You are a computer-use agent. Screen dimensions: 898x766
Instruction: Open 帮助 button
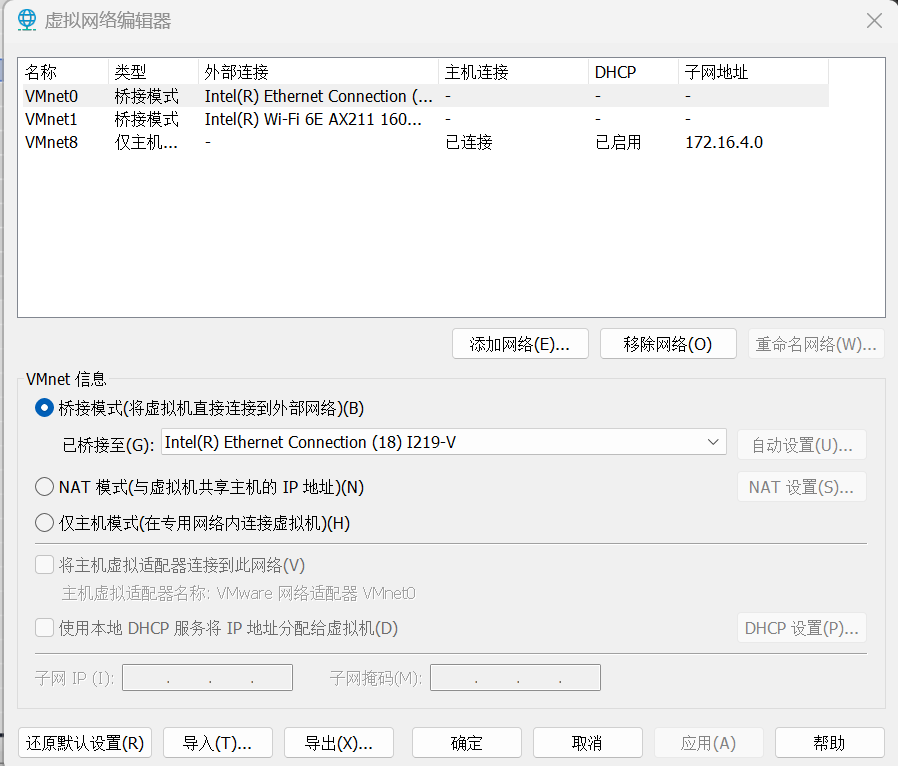coord(829,743)
